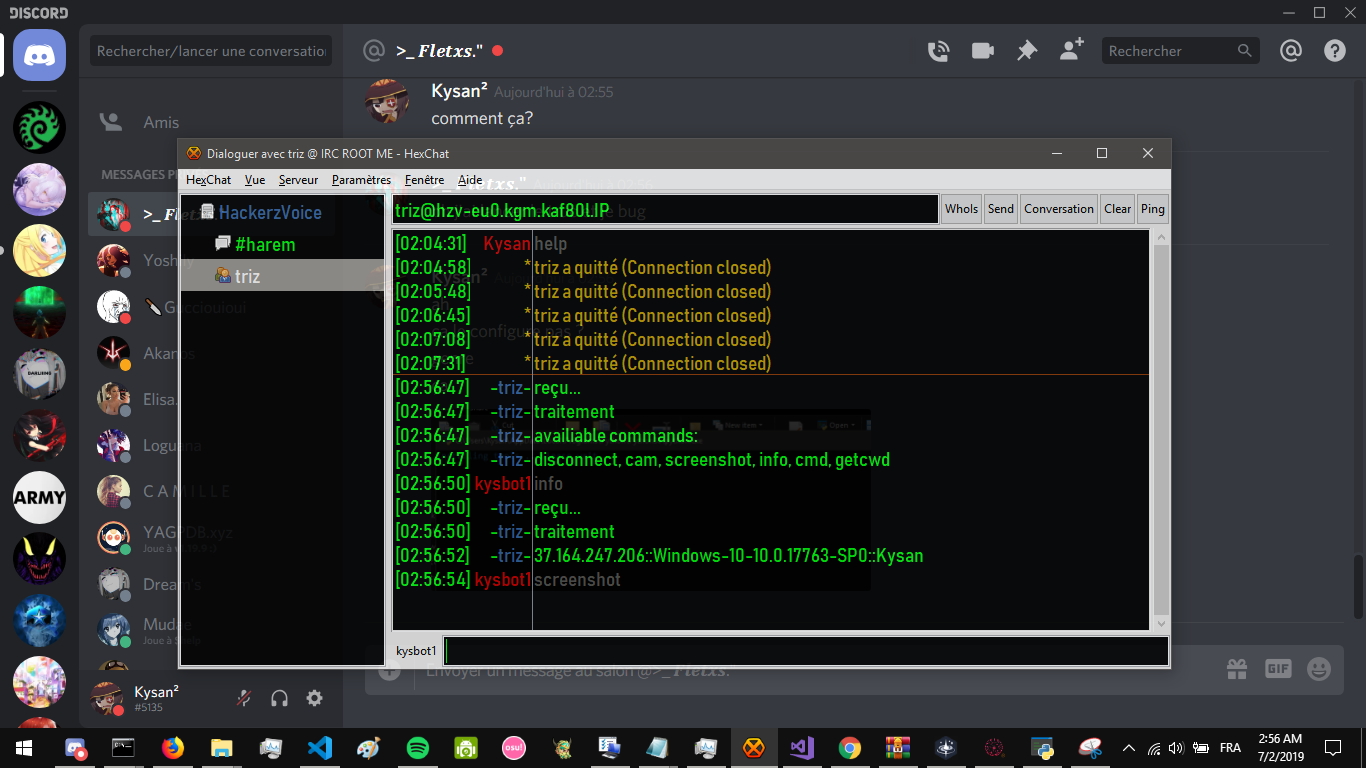Open WinRAR from the taskbar
Screen dimensions: 1366x768
pyautogui.click(x=897, y=748)
